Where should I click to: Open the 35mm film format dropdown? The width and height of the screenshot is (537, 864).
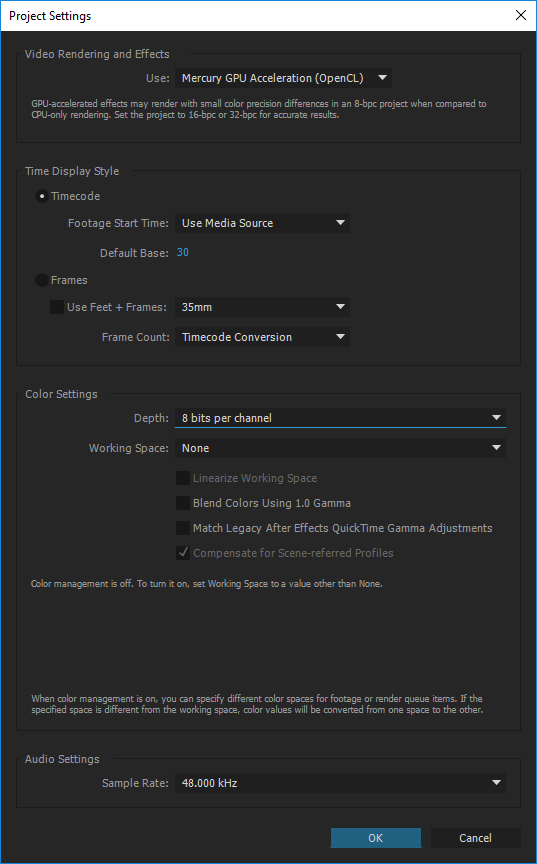[262, 307]
